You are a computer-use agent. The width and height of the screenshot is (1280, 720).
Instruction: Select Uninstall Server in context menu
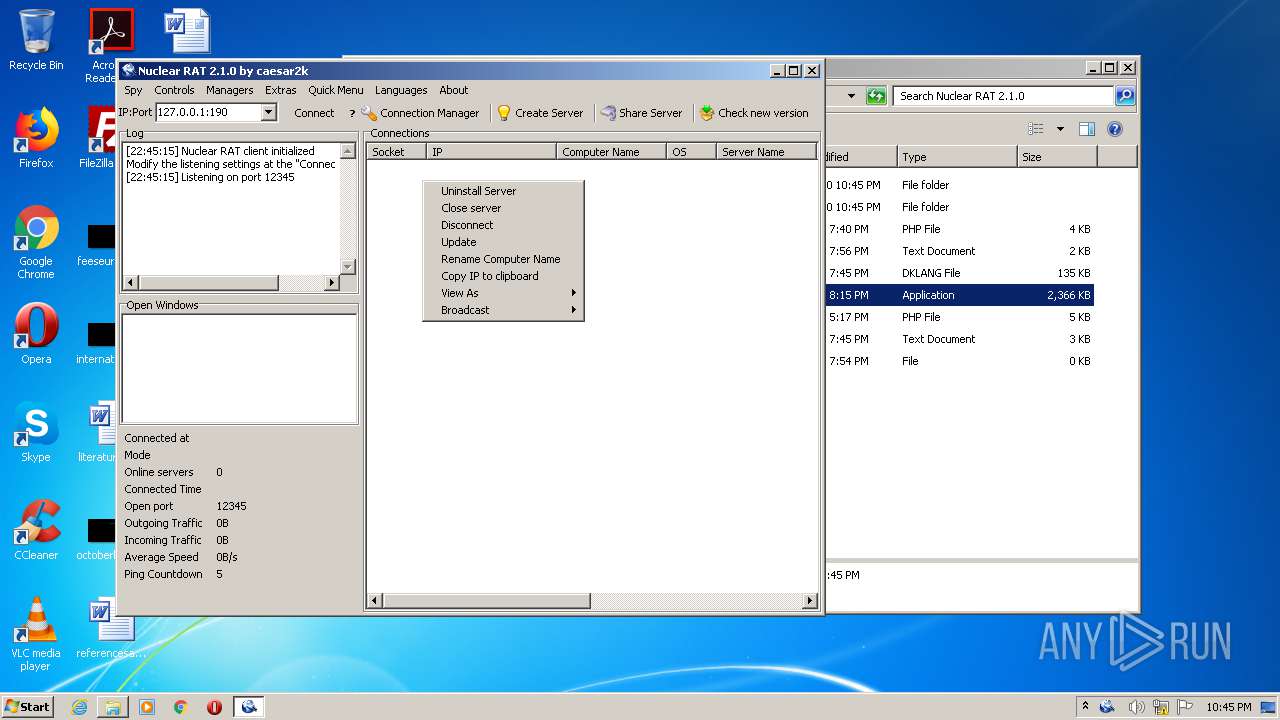pos(503,191)
